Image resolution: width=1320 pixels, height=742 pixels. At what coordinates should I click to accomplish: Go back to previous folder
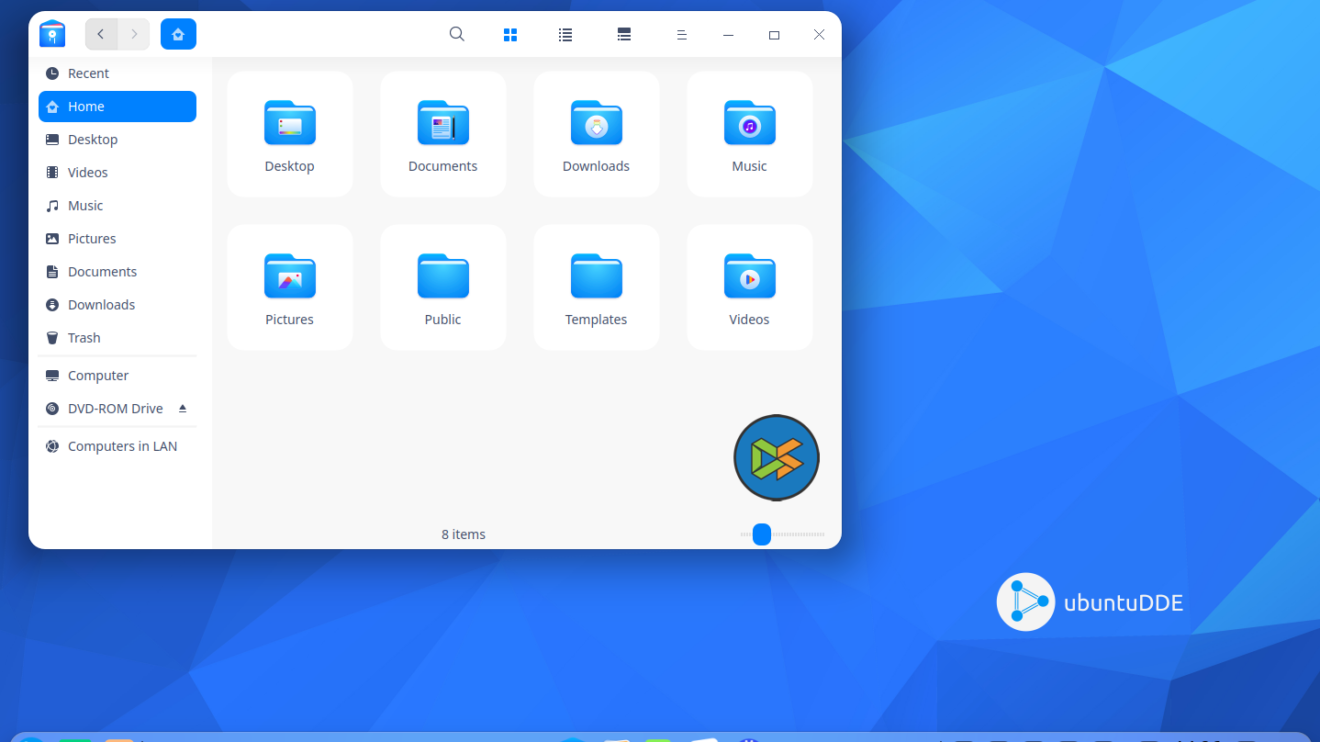coord(101,34)
